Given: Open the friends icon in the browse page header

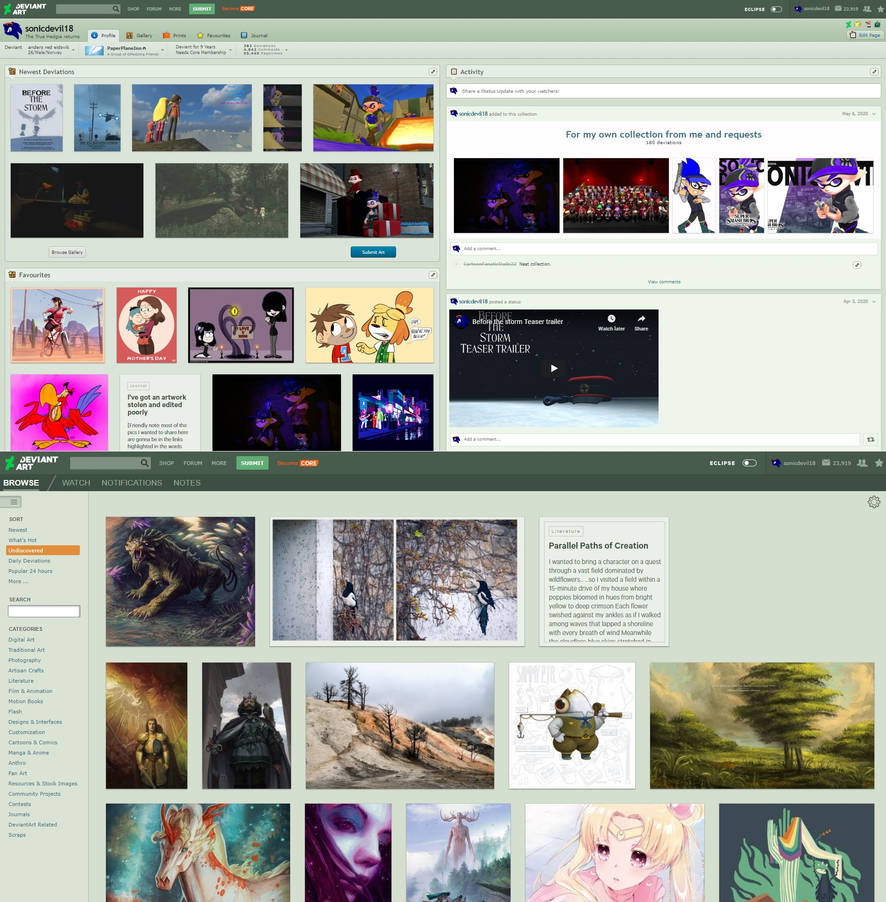Looking at the screenshot, I should click(x=862, y=463).
